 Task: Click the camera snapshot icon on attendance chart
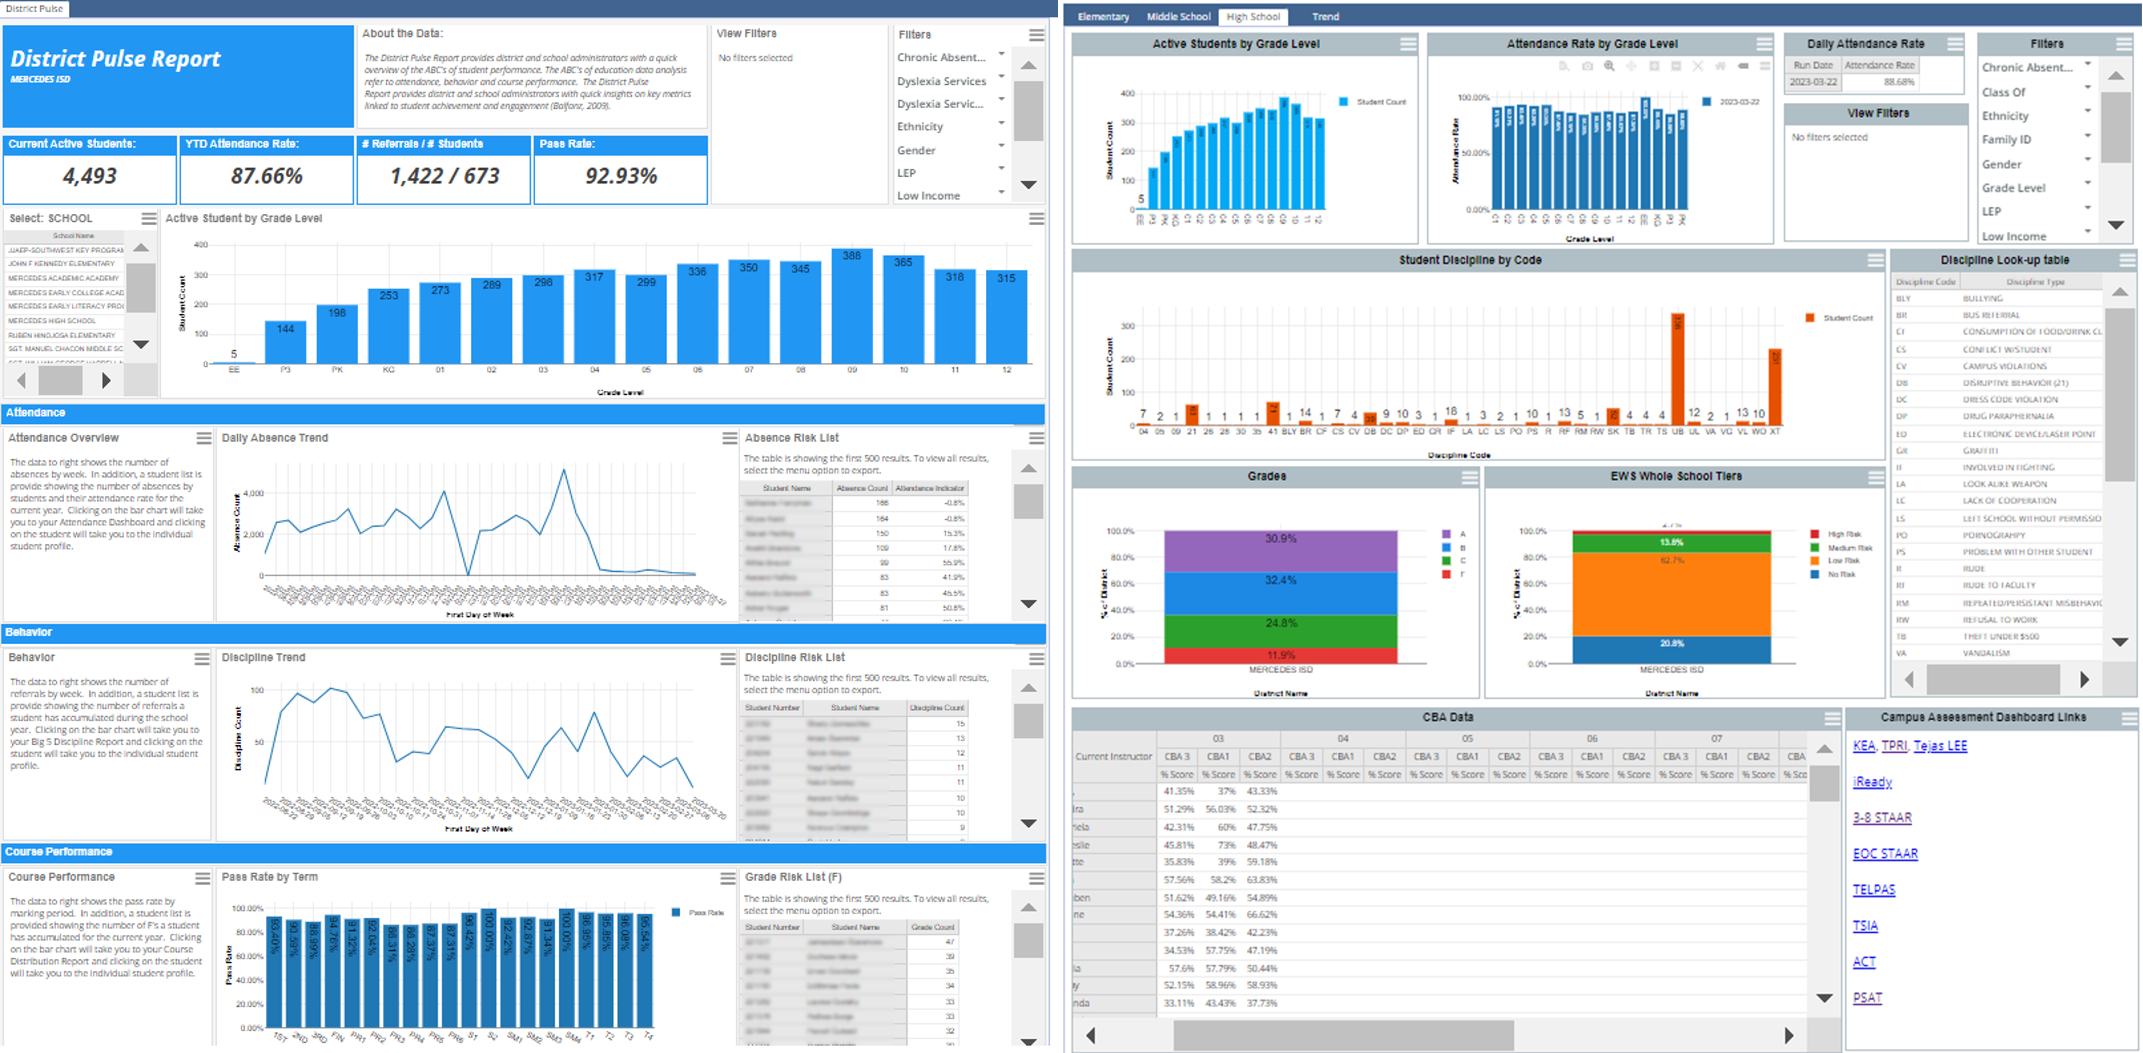point(1587,66)
